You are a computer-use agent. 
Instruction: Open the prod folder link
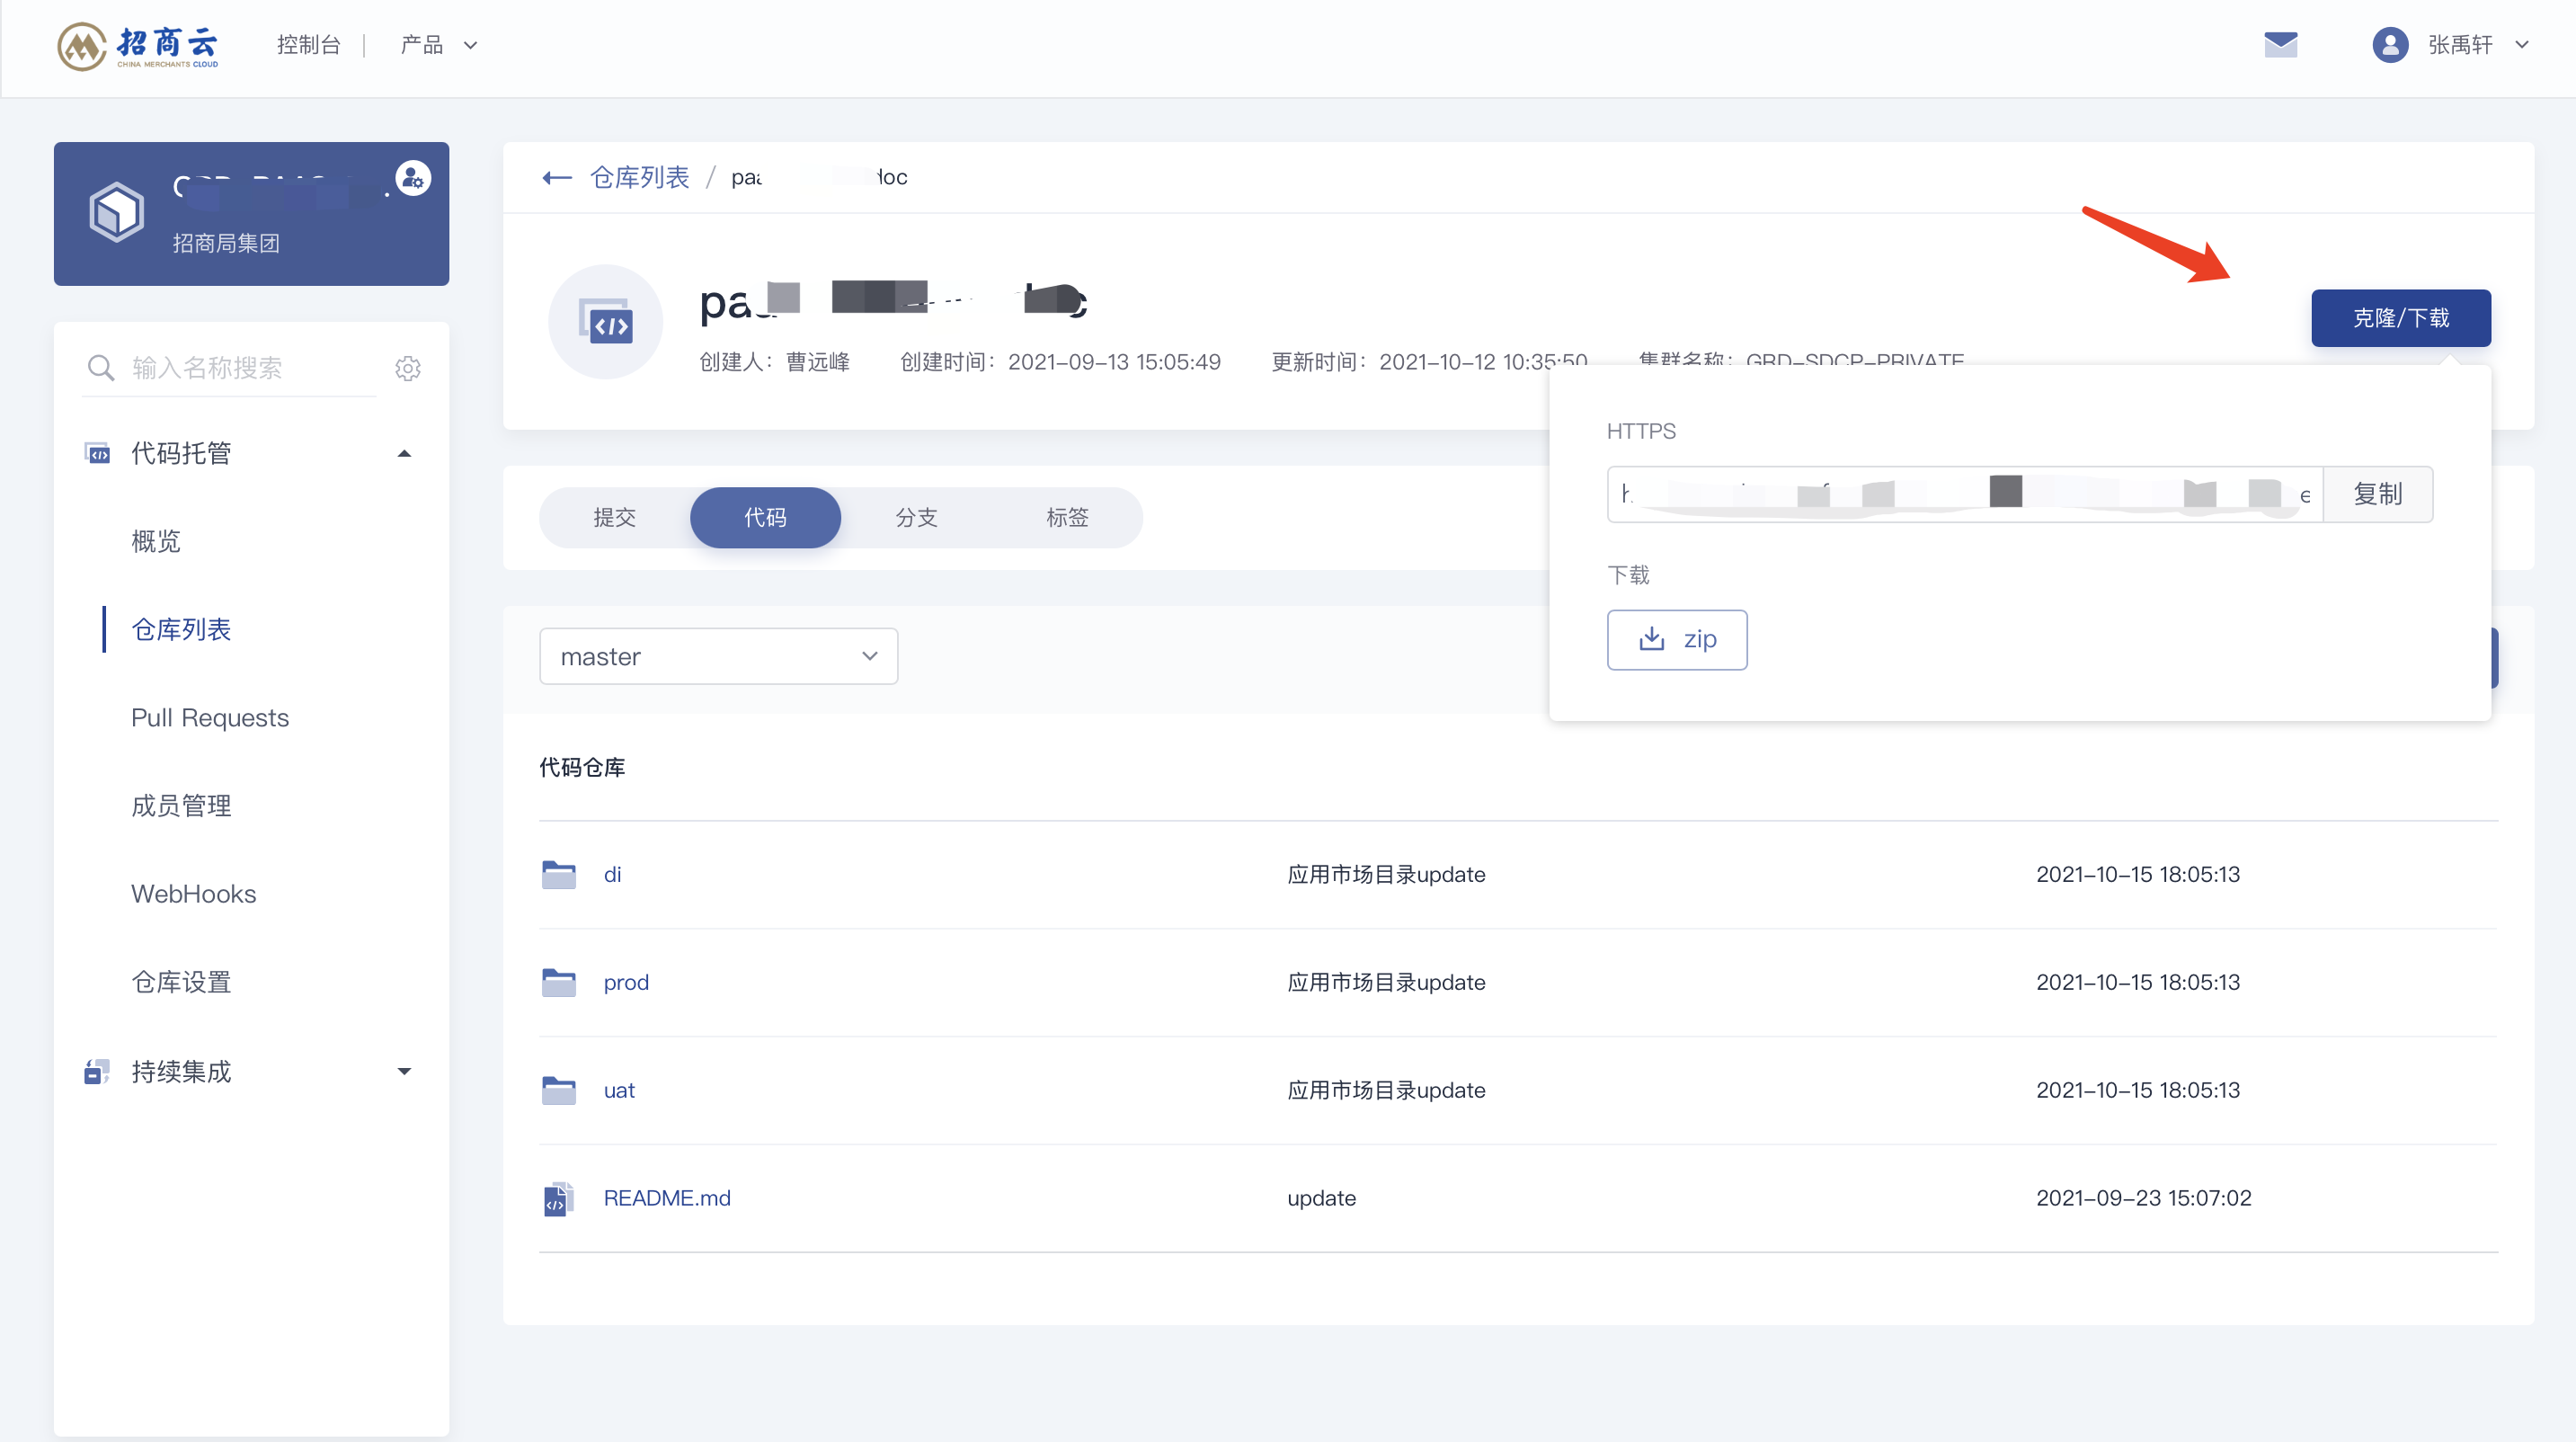pyautogui.click(x=626, y=982)
